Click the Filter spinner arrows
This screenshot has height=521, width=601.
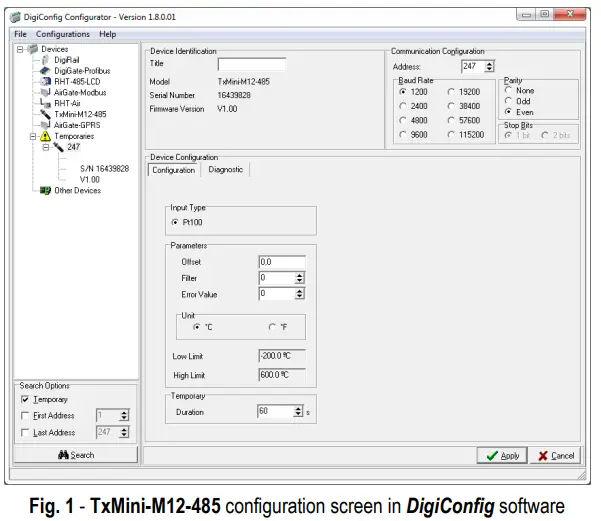[299, 278]
